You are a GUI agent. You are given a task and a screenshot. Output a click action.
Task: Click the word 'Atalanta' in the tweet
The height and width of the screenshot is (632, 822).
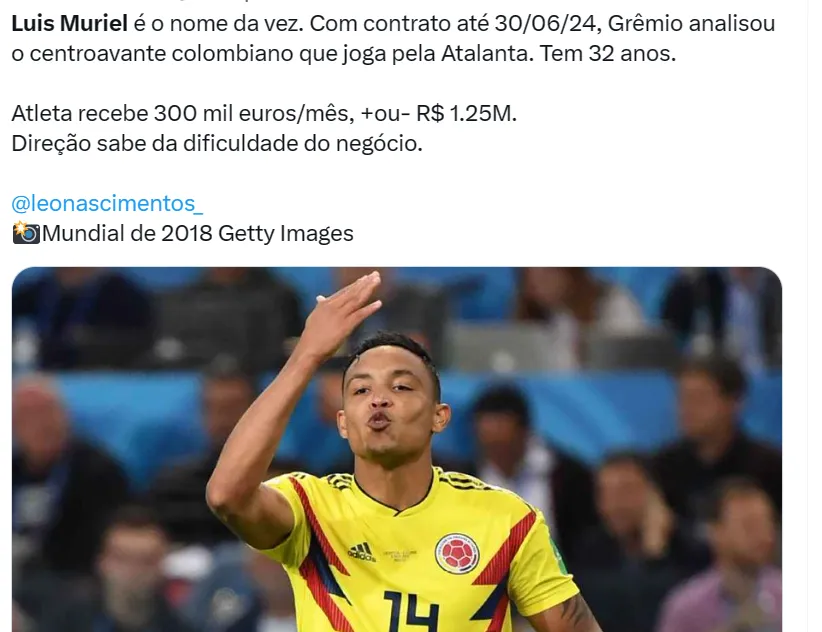[x=484, y=53]
